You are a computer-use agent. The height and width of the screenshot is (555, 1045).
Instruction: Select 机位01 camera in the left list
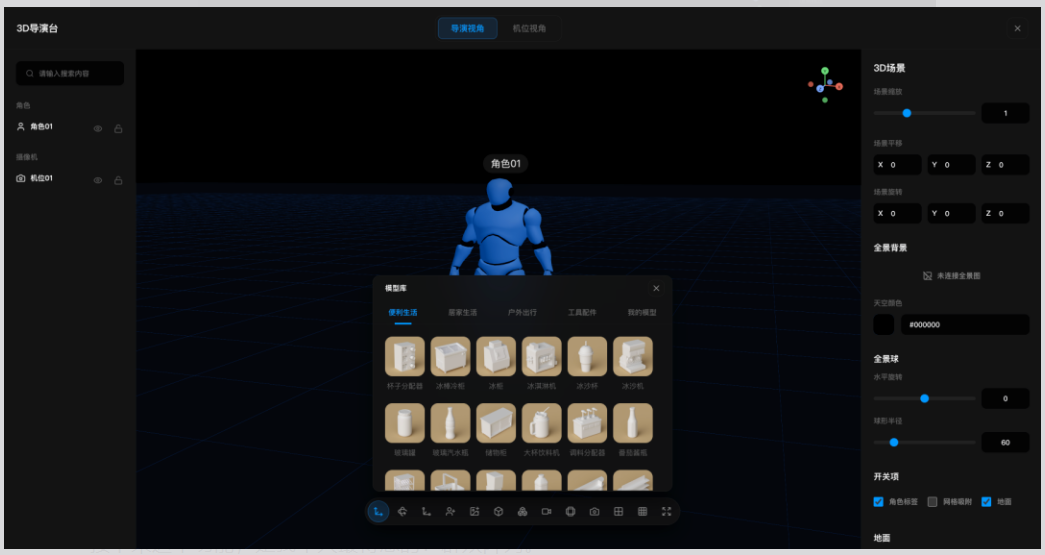pos(41,179)
